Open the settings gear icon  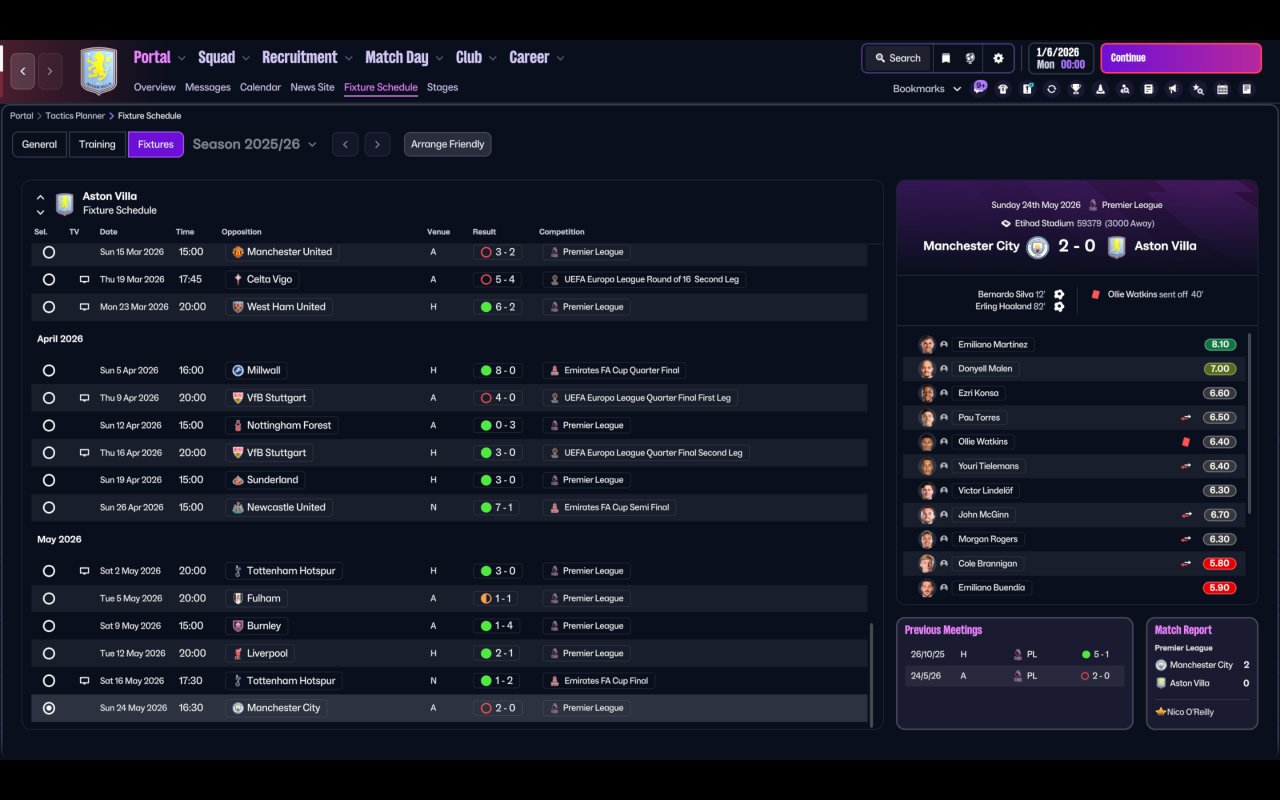tap(998, 58)
